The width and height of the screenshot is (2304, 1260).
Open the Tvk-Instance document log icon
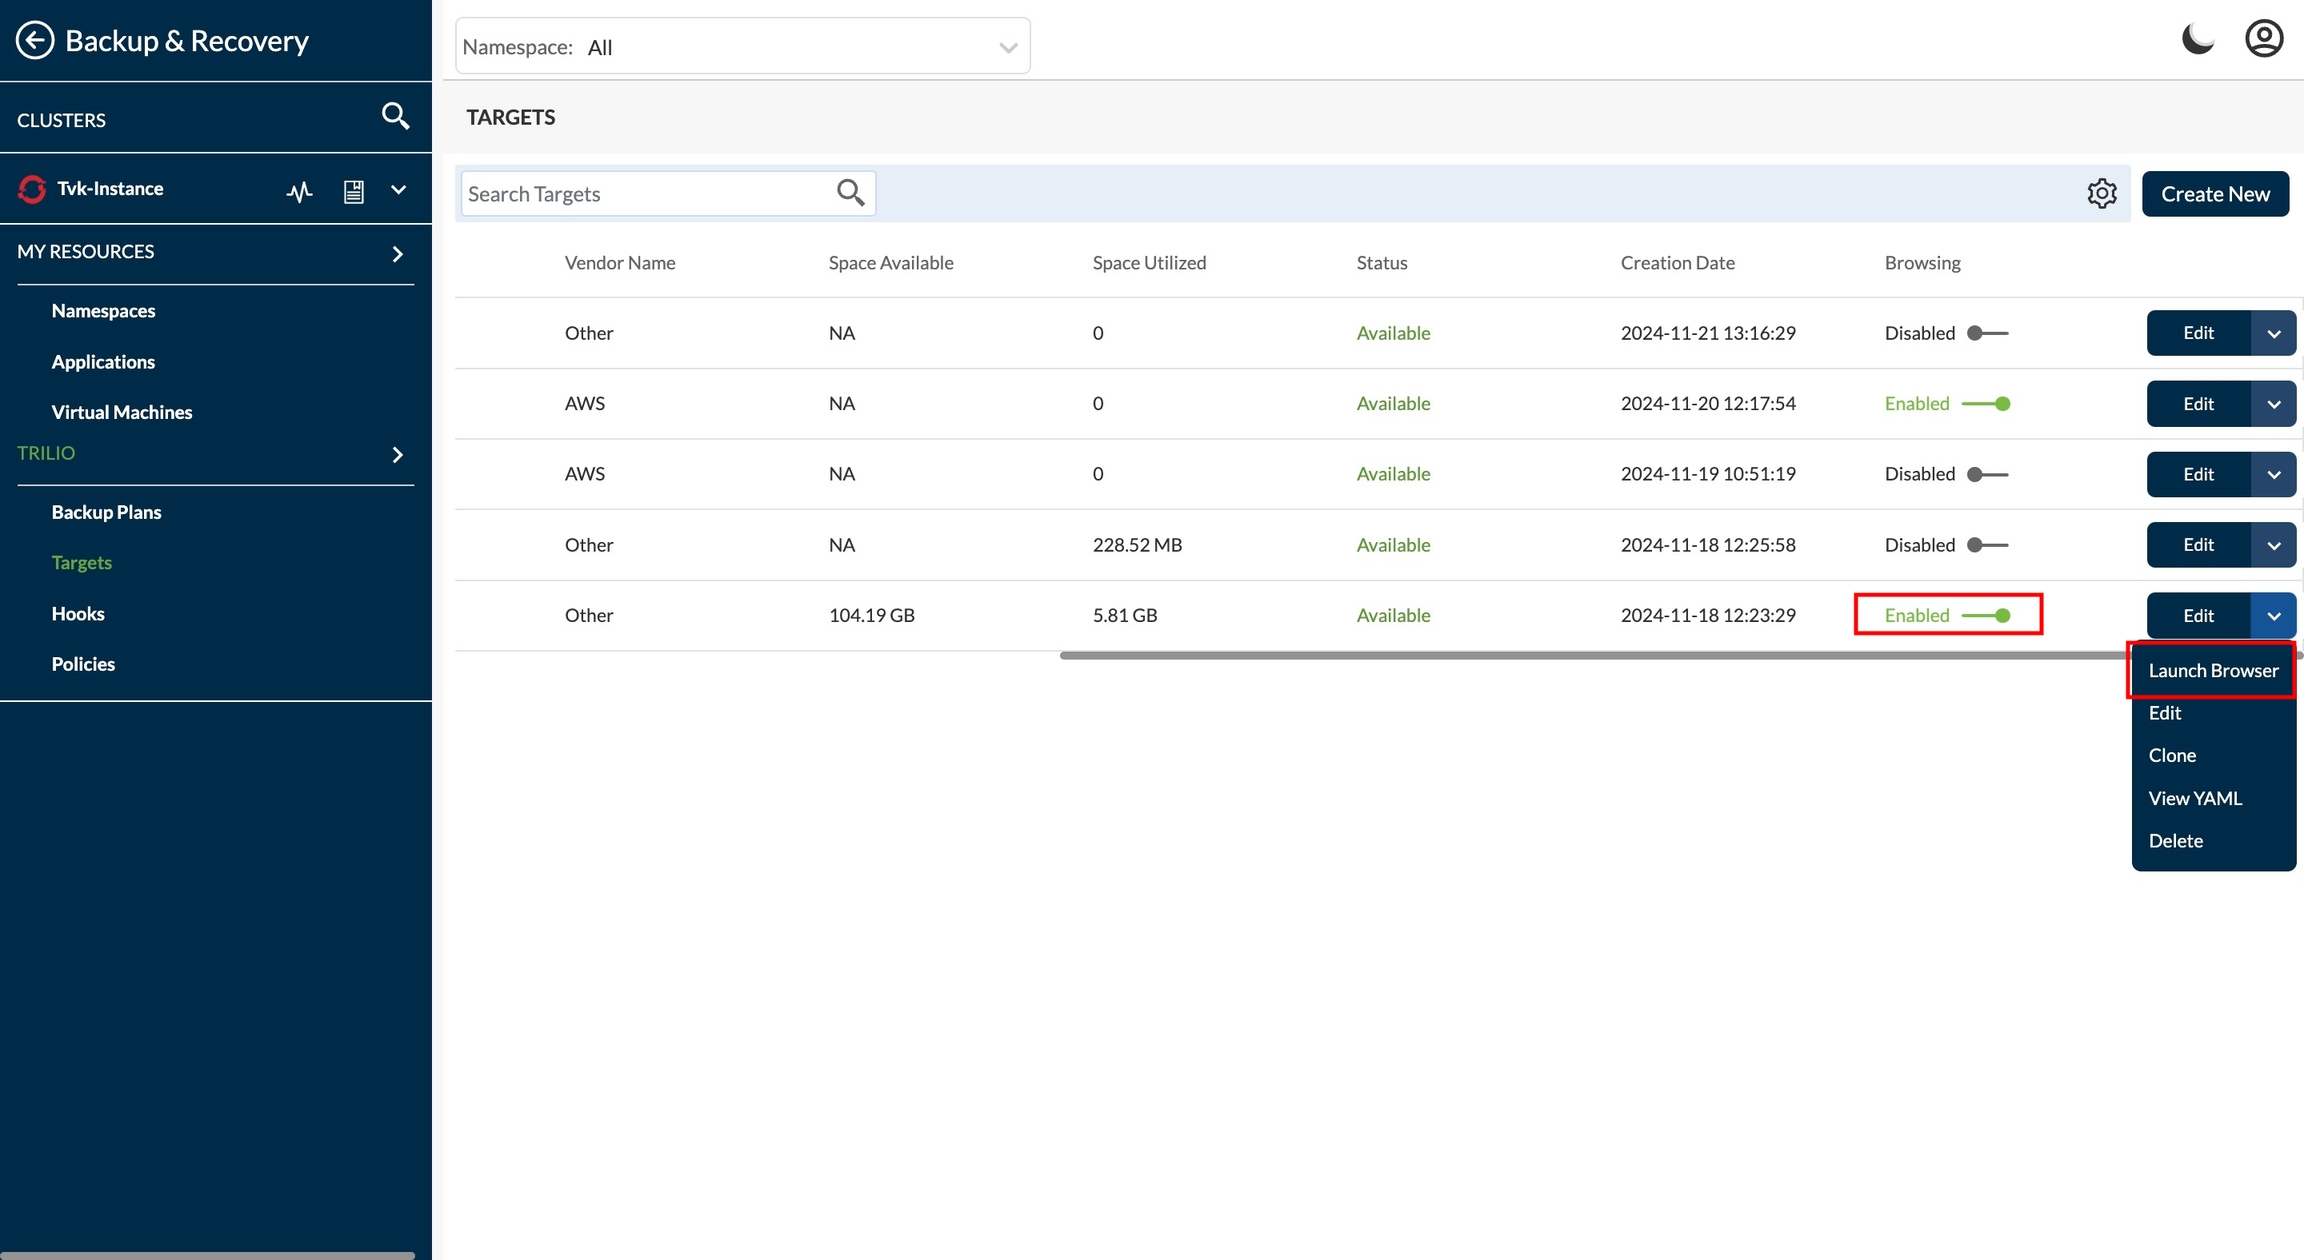(x=353, y=191)
